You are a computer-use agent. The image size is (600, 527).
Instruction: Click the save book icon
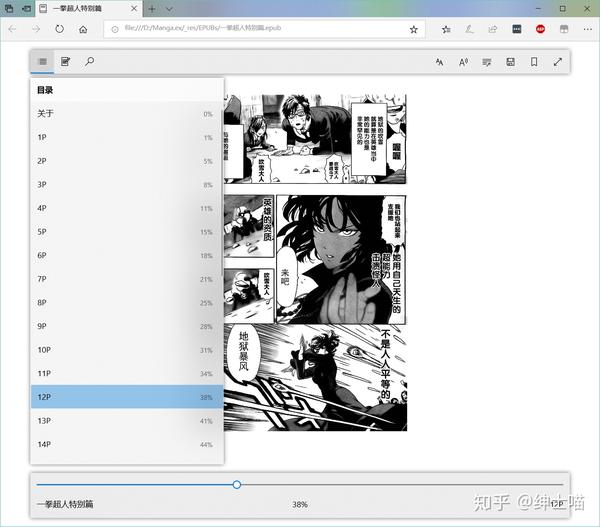(x=510, y=62)
